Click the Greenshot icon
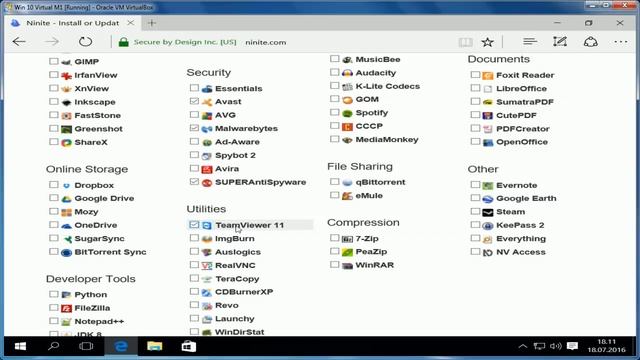Image resolution: width=640 pixels, height=360 pixels. pos(66,129)
